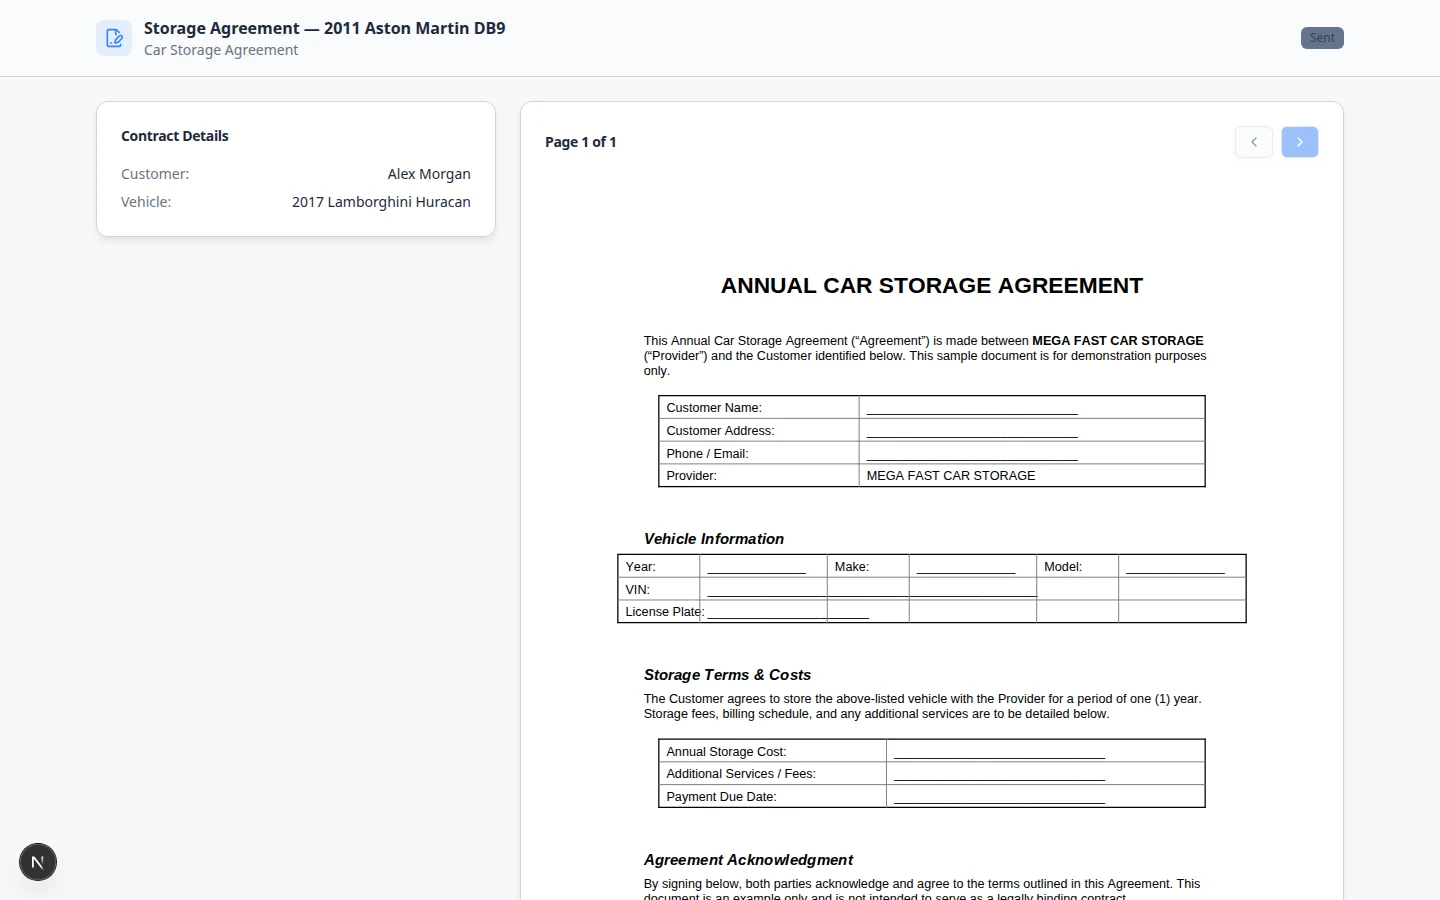Click the Annual Storage Cost blank line

(999, 752)
